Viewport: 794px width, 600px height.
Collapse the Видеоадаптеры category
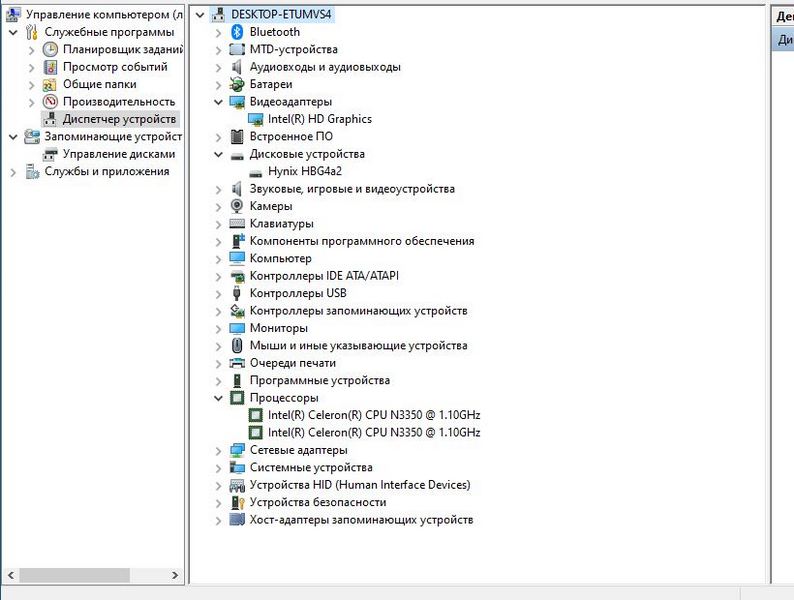[219, 102]
